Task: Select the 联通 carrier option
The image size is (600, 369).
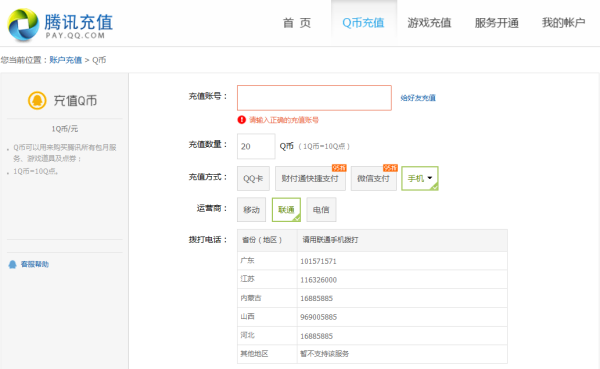Action: pyautogui.click(x=286, y=210)
